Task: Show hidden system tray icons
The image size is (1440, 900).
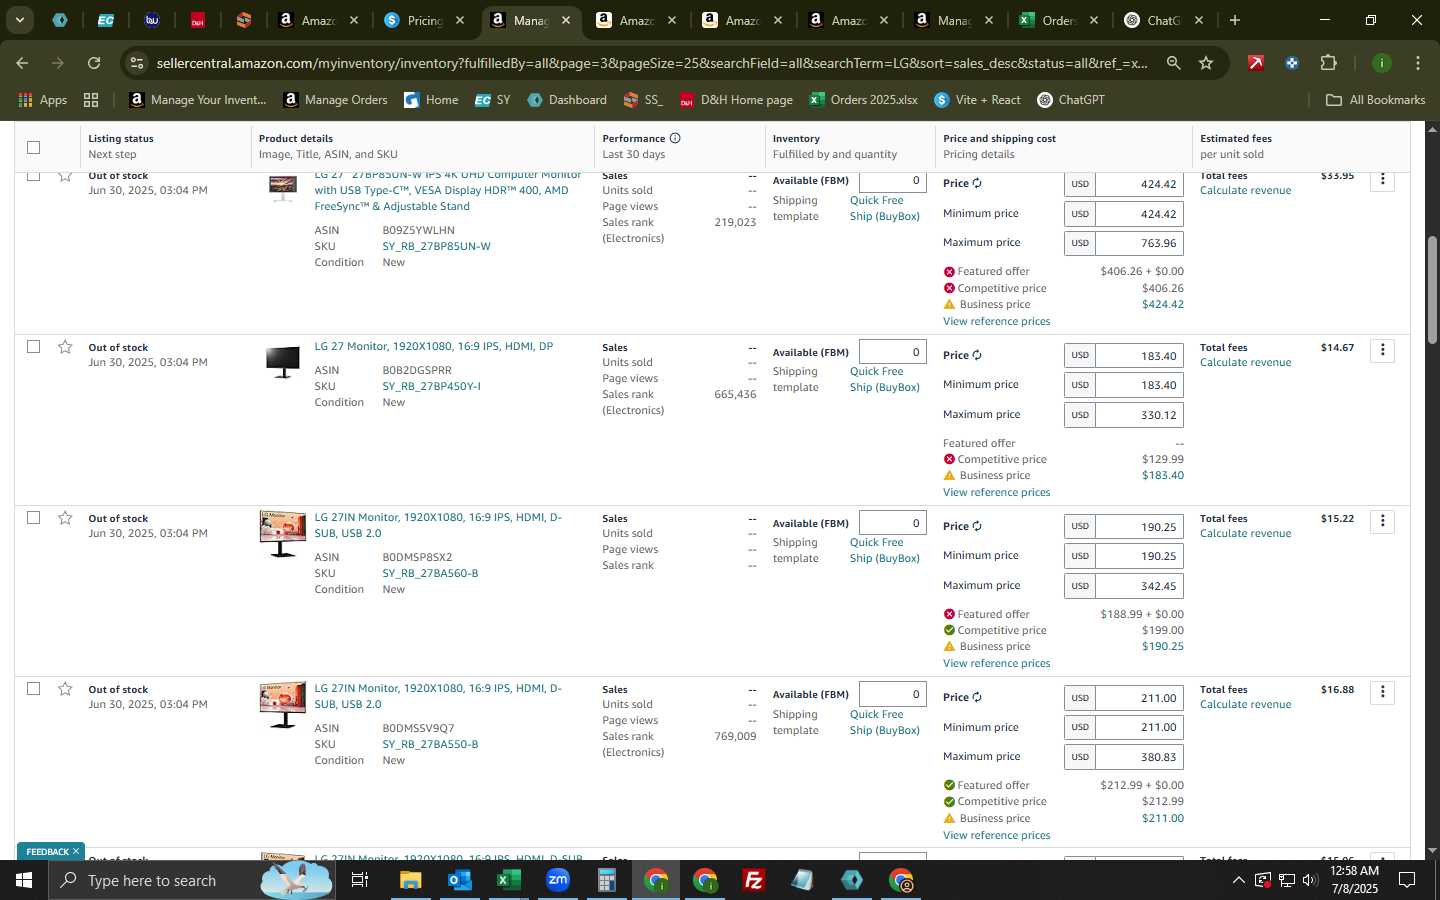Action: point(1238,880)
